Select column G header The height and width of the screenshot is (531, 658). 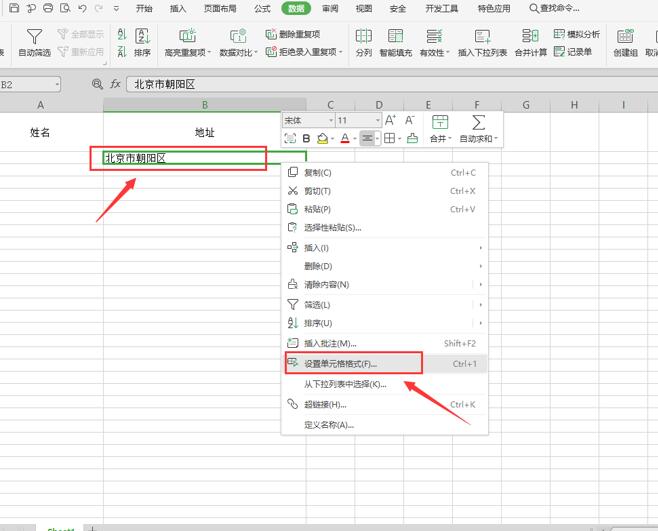pos(526,105)
